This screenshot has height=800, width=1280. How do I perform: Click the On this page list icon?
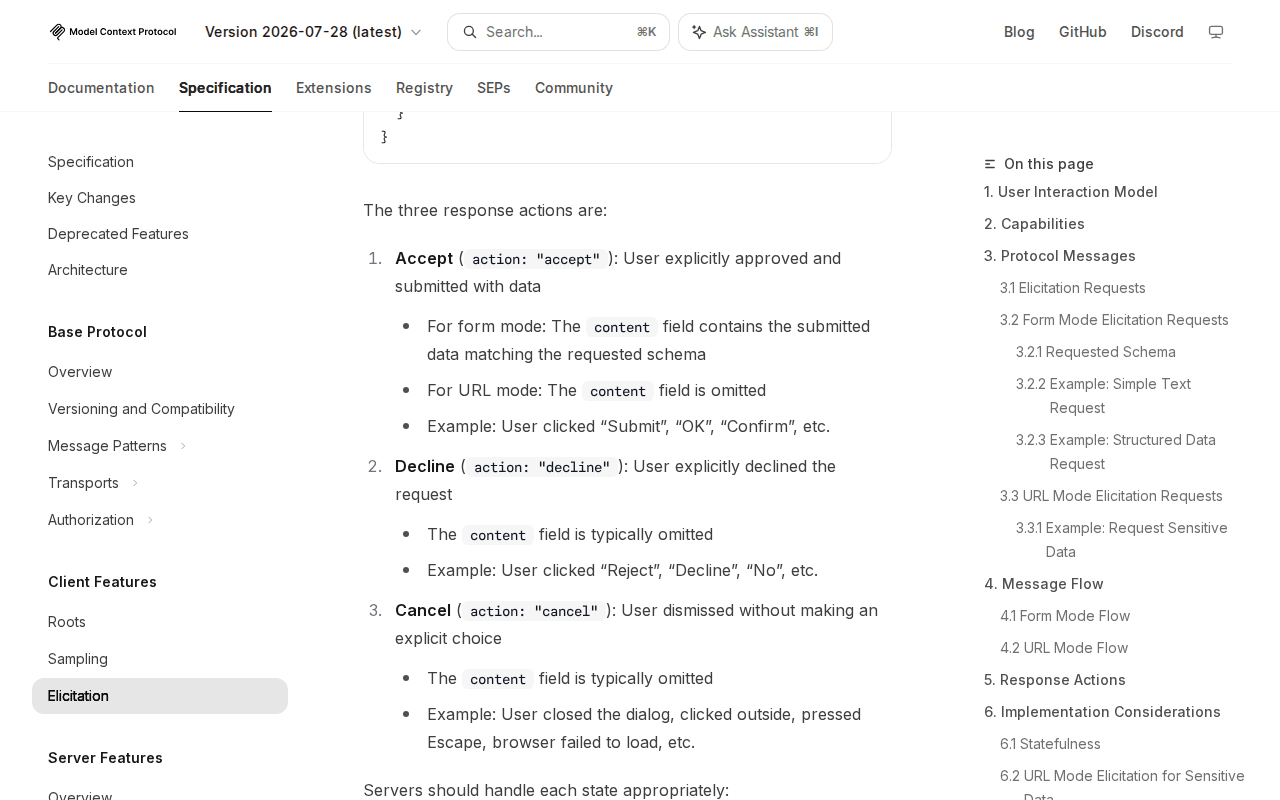point(990,164)
